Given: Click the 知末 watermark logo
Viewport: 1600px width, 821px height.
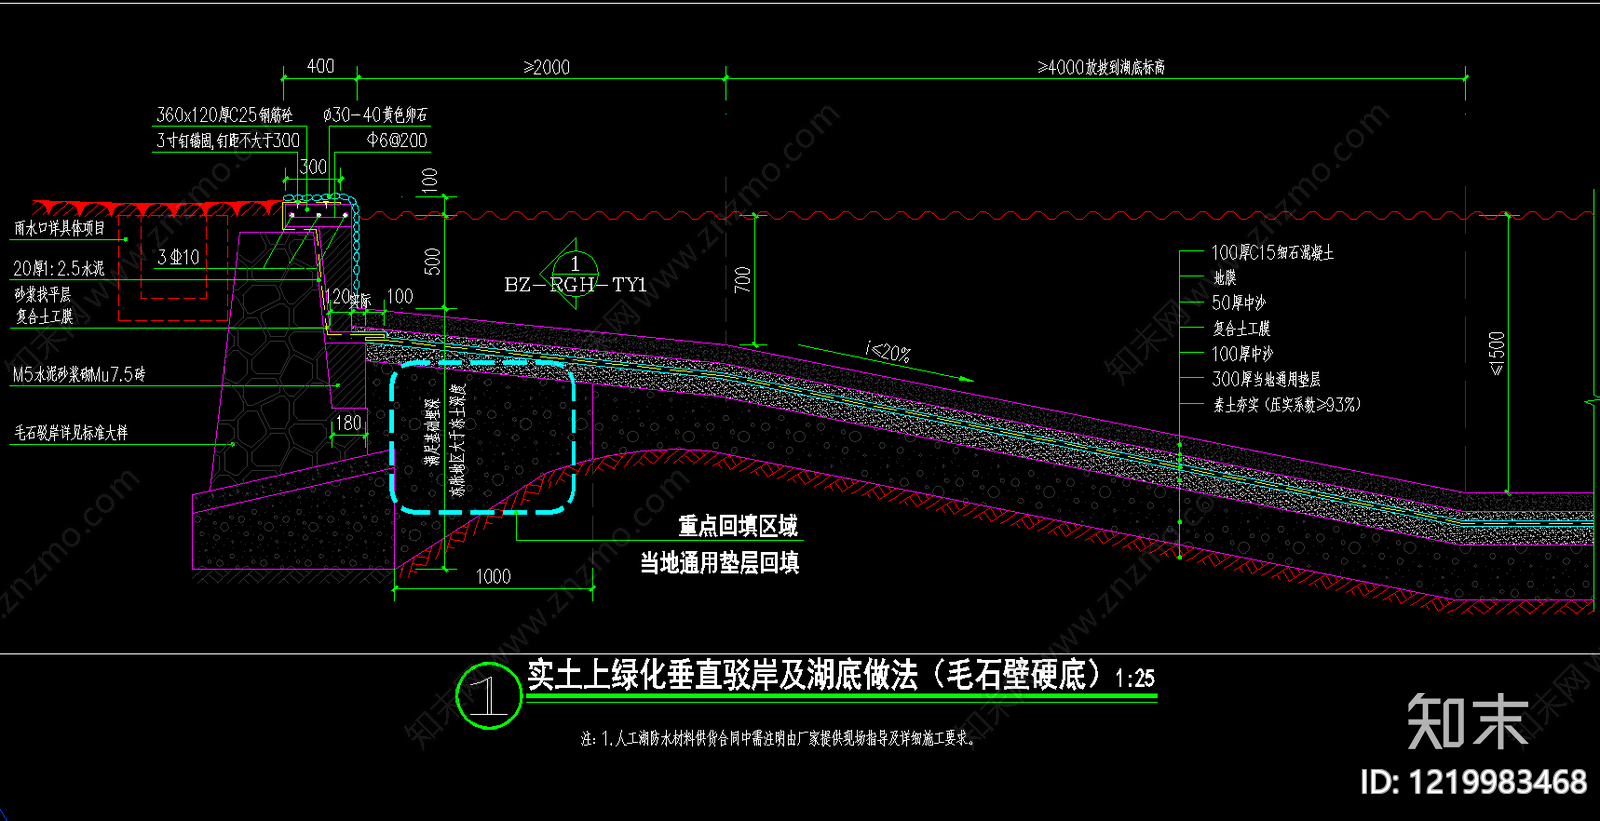Looking at the screenshot, I should click(1467, 721).
